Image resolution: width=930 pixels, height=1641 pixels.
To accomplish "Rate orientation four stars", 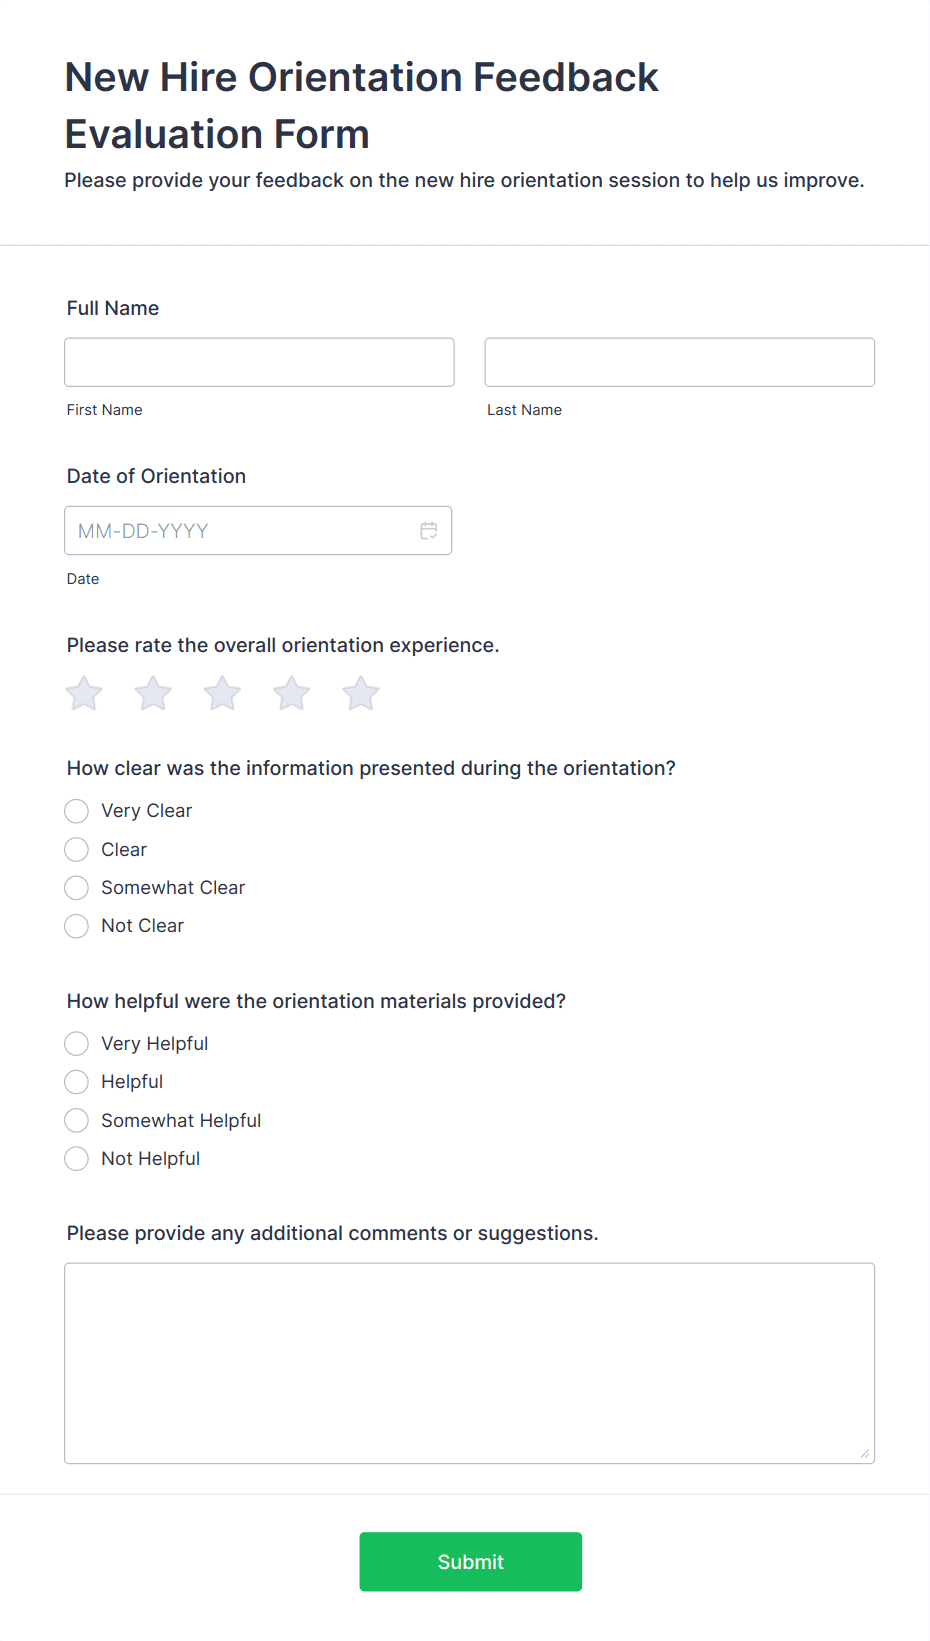I will (292, 693).
